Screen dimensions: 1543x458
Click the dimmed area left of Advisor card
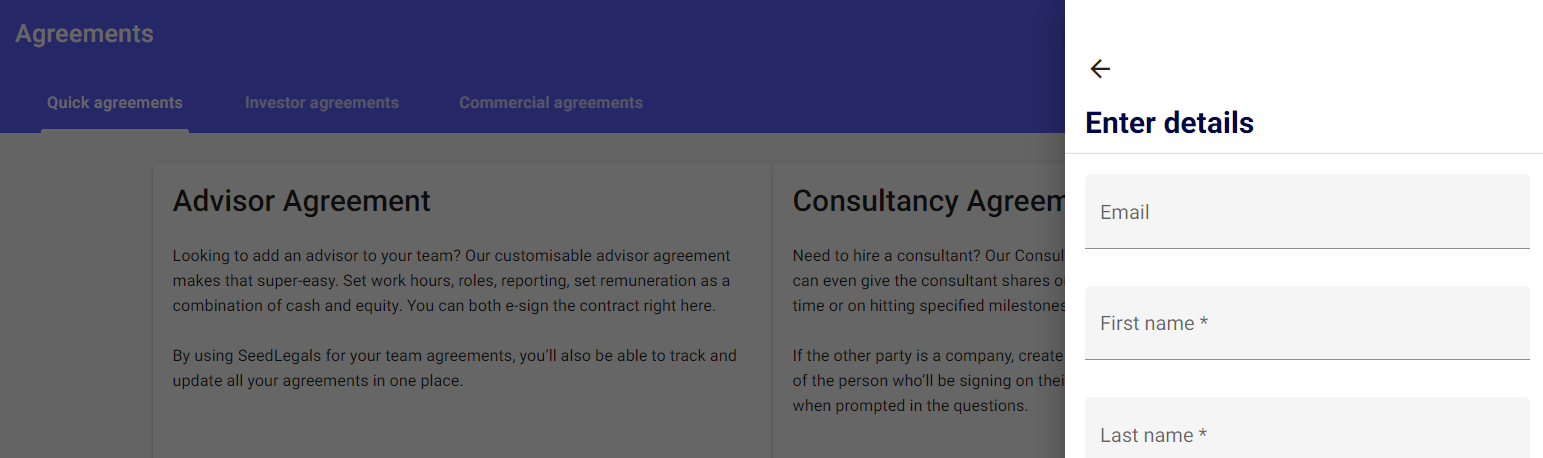click(x=75, y=300)
